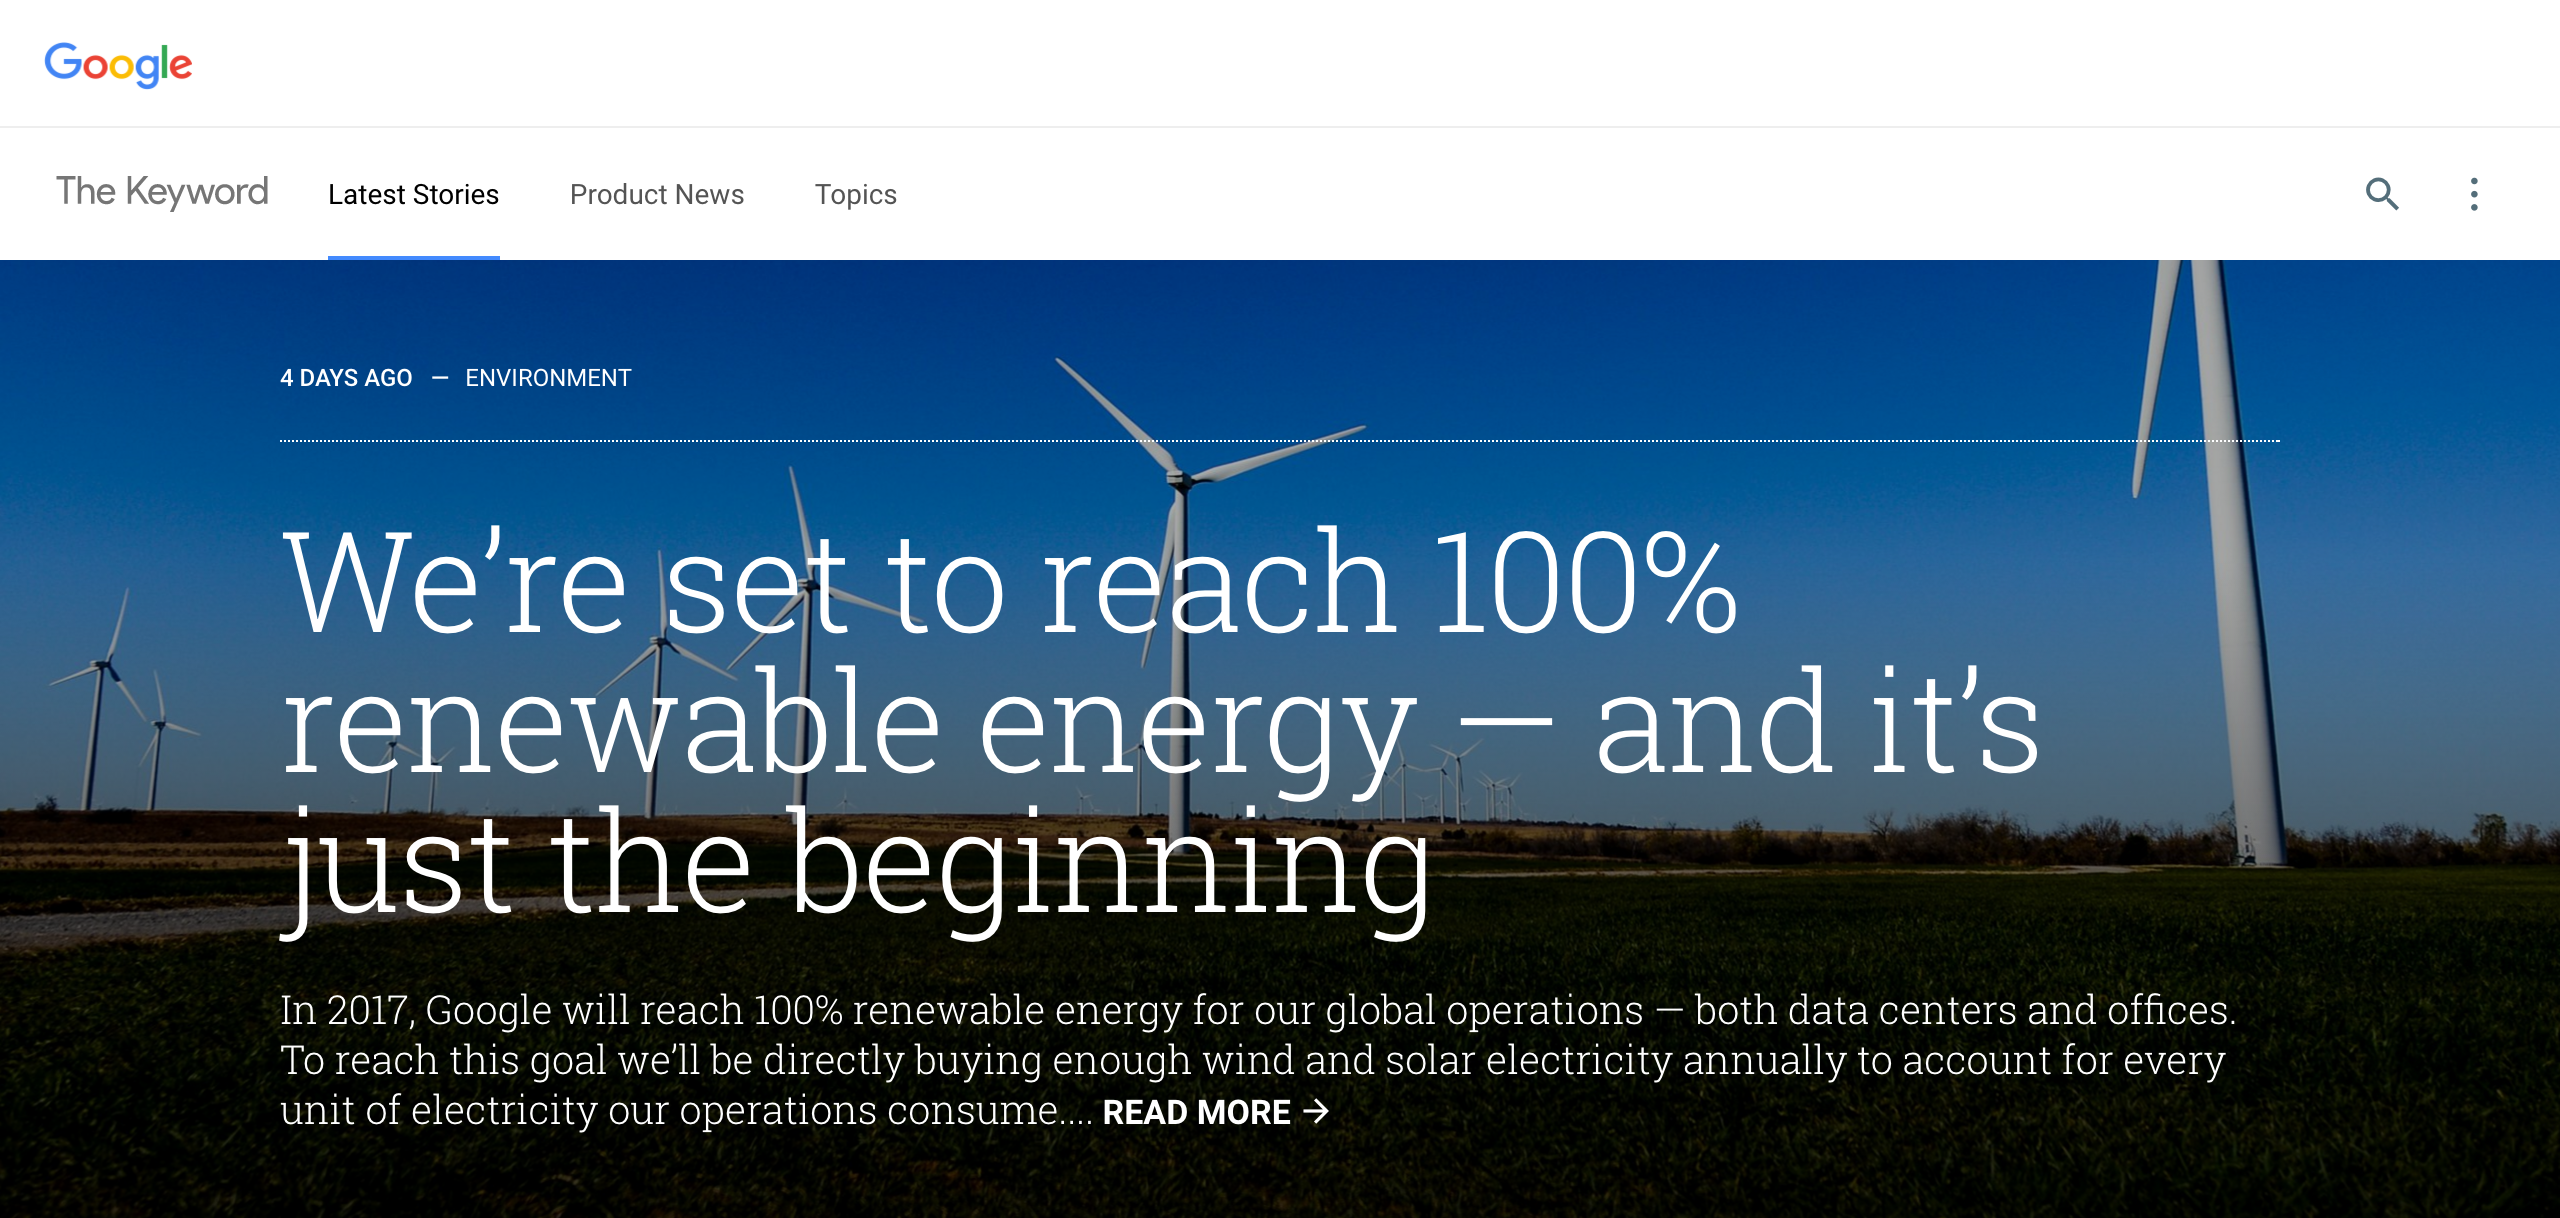
Task: Click the Google logo
Action: (x=118, y=64)
